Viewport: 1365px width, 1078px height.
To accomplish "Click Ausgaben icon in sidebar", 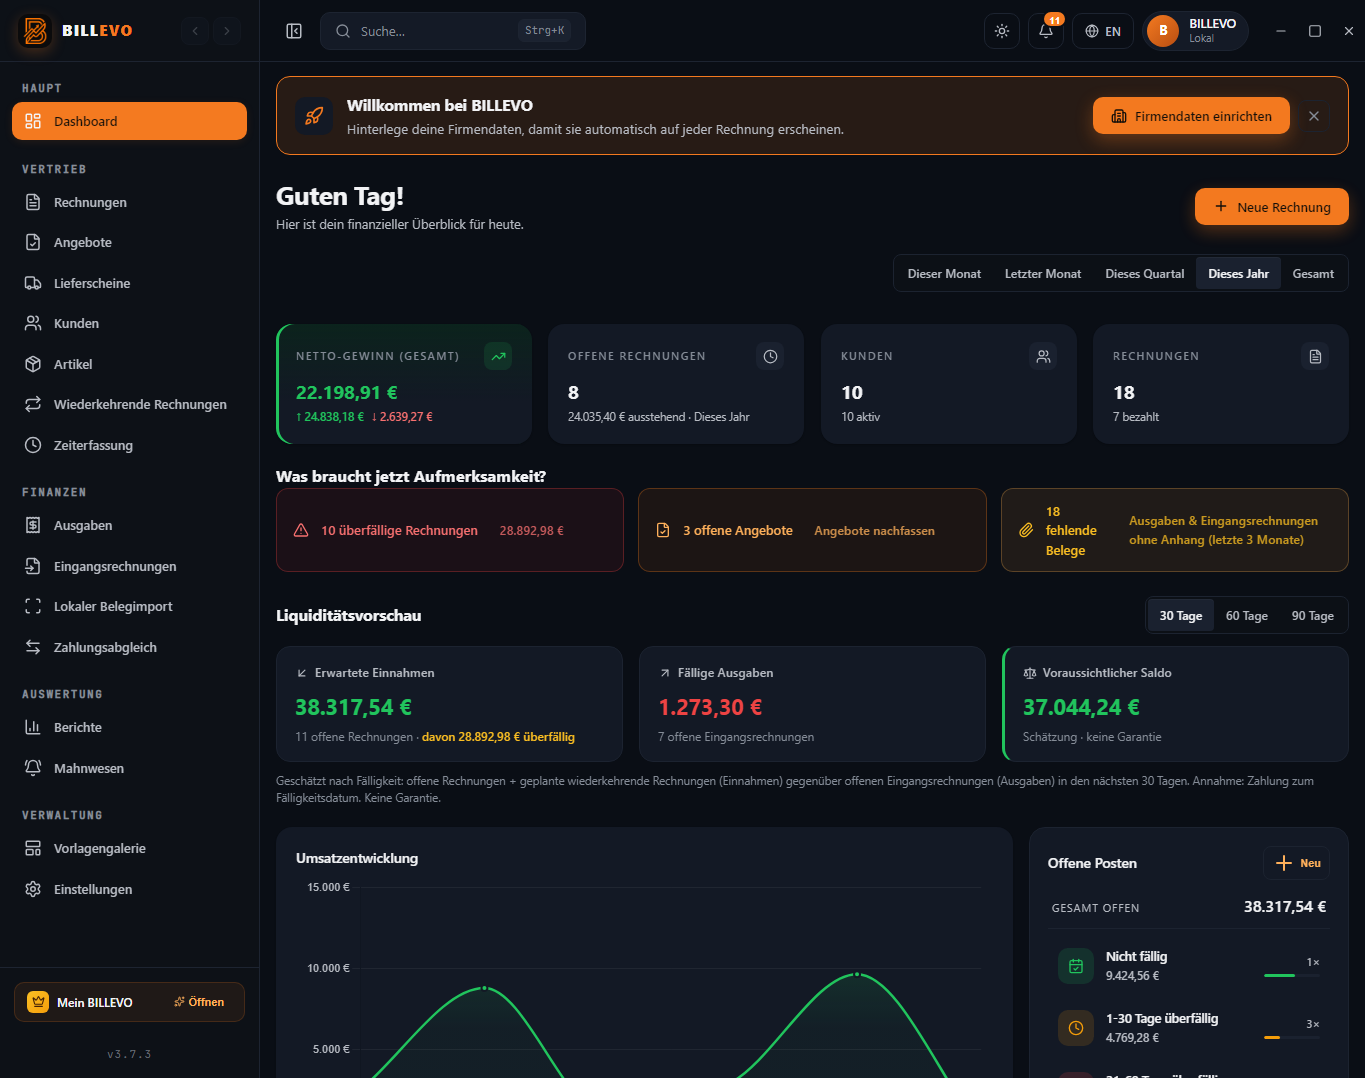I will pos(33,525).
